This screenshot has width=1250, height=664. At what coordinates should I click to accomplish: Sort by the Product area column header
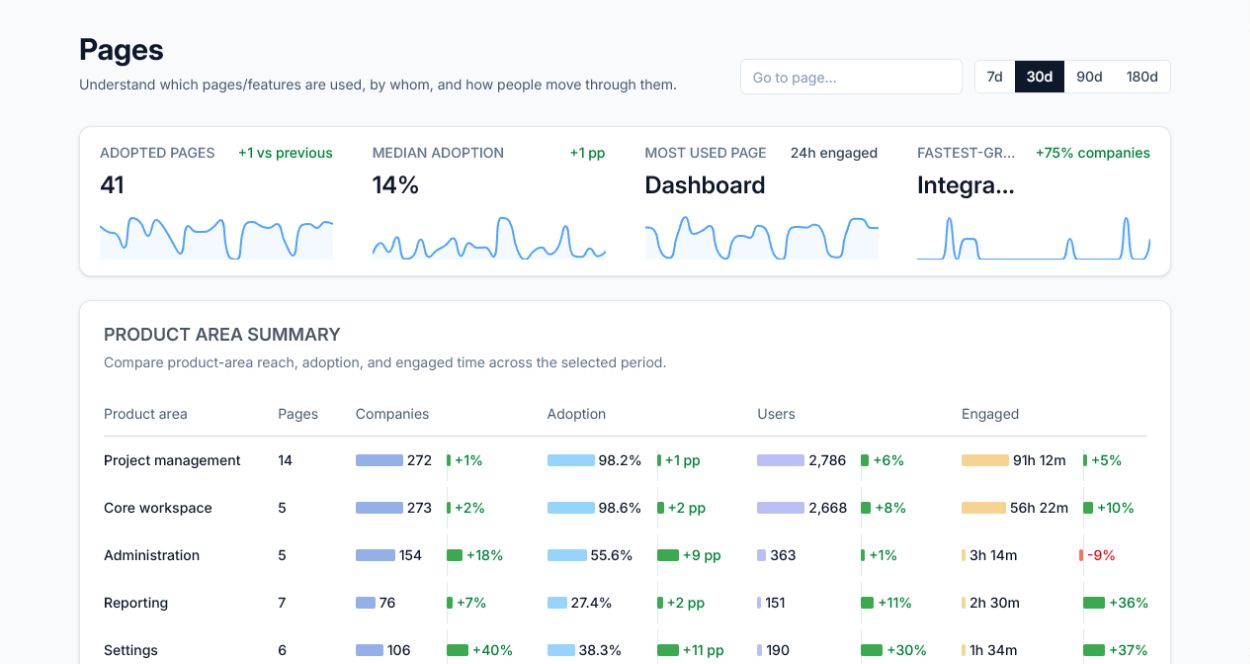145,414
